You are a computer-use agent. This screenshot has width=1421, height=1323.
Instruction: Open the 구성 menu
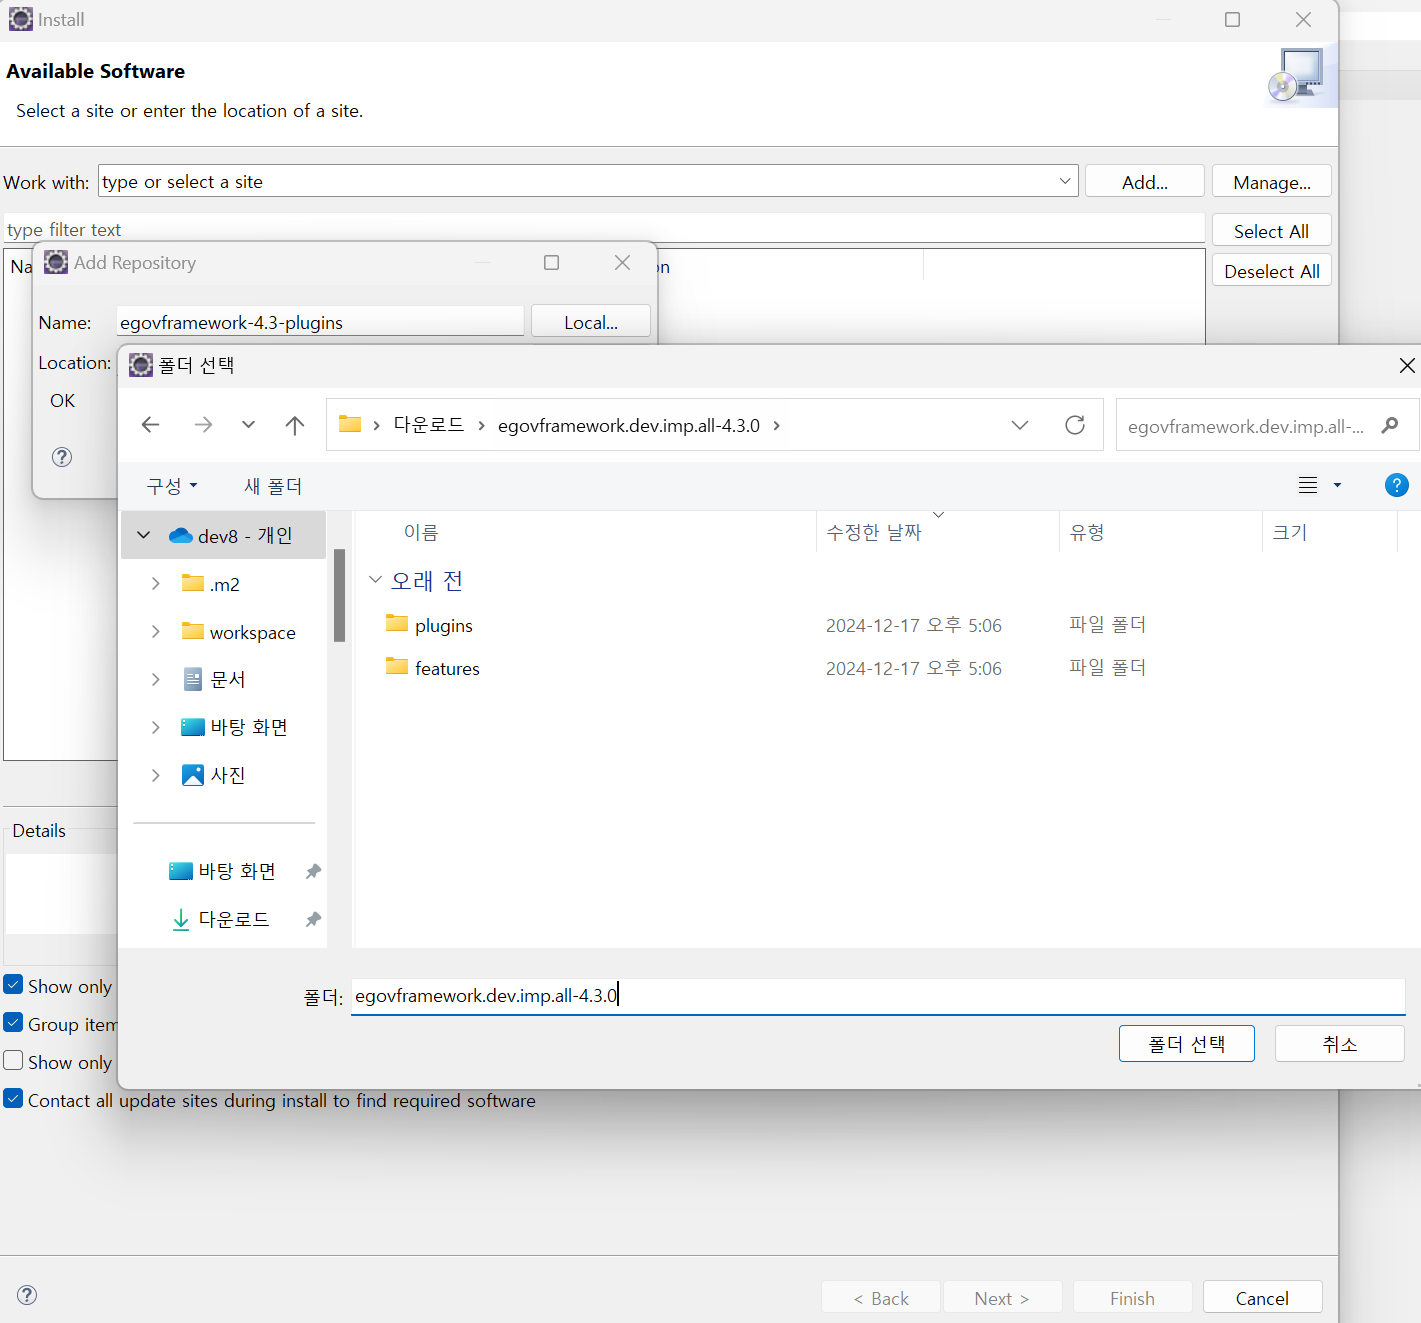coord(172,486)
